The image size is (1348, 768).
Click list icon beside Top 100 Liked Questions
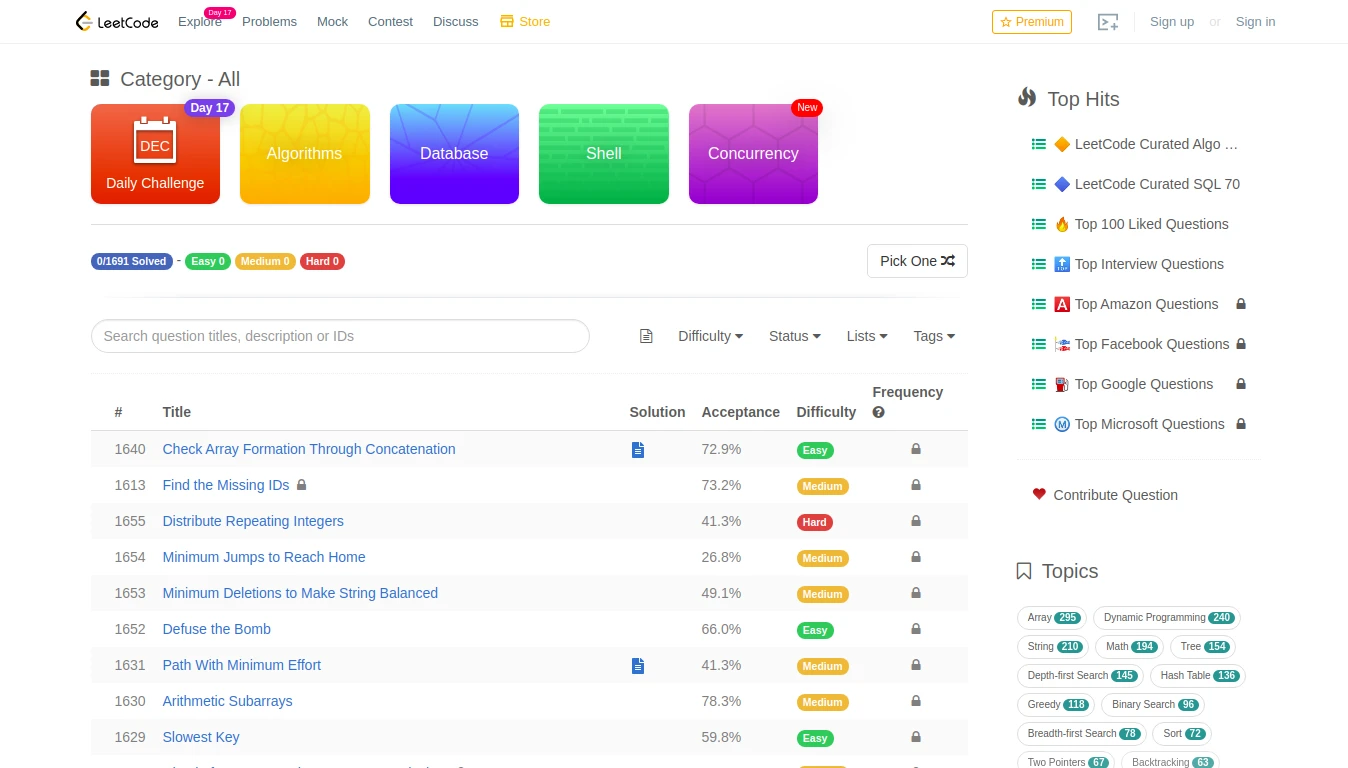tap(1039, 224)
